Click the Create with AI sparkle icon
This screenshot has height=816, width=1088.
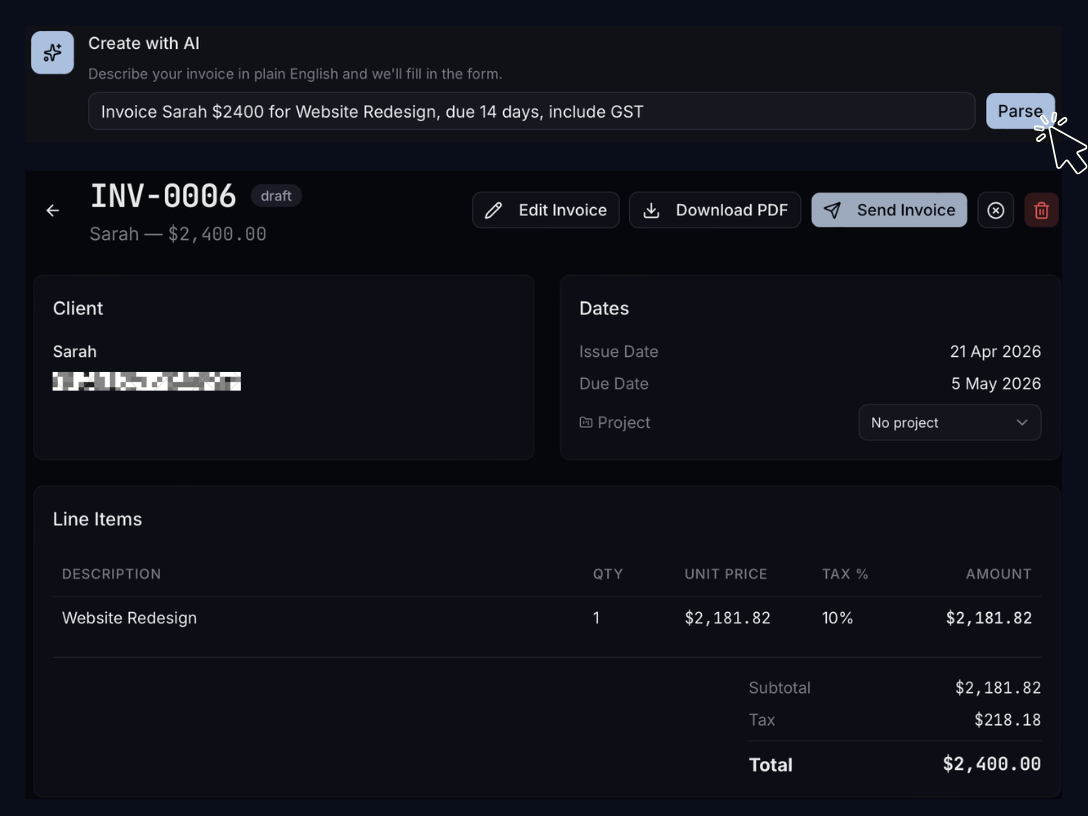(52, 53)
